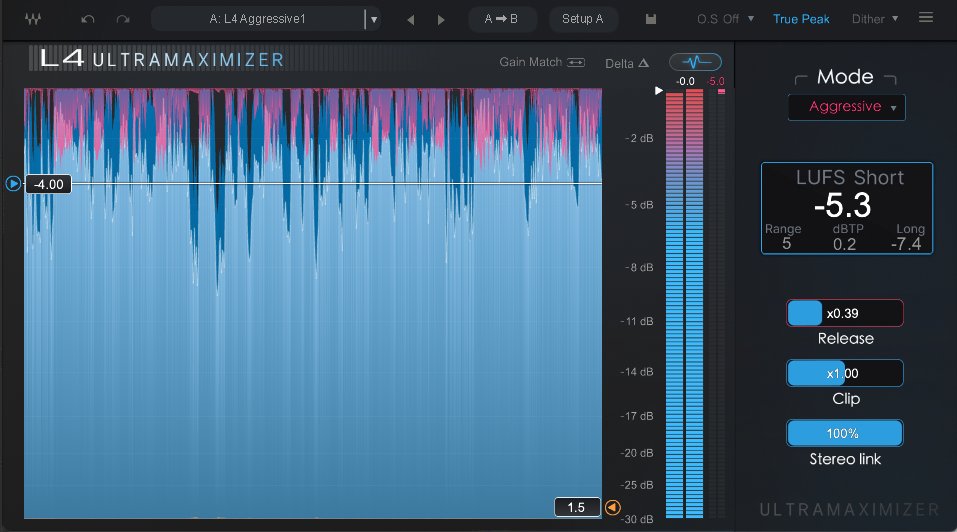Undo the last change
Screen dimensions: 957x532
(88, 20)
